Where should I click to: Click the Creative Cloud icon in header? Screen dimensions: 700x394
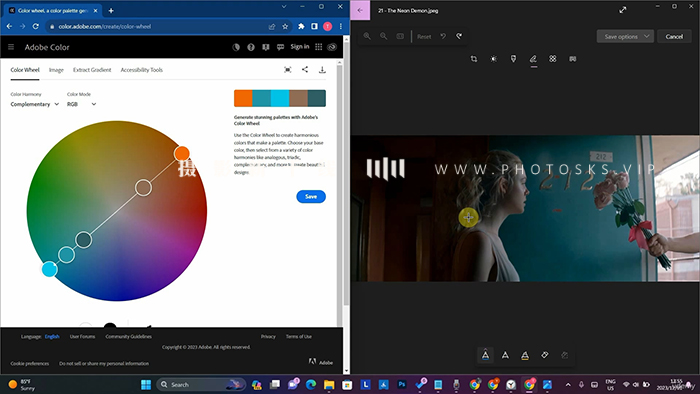(332, 47)
